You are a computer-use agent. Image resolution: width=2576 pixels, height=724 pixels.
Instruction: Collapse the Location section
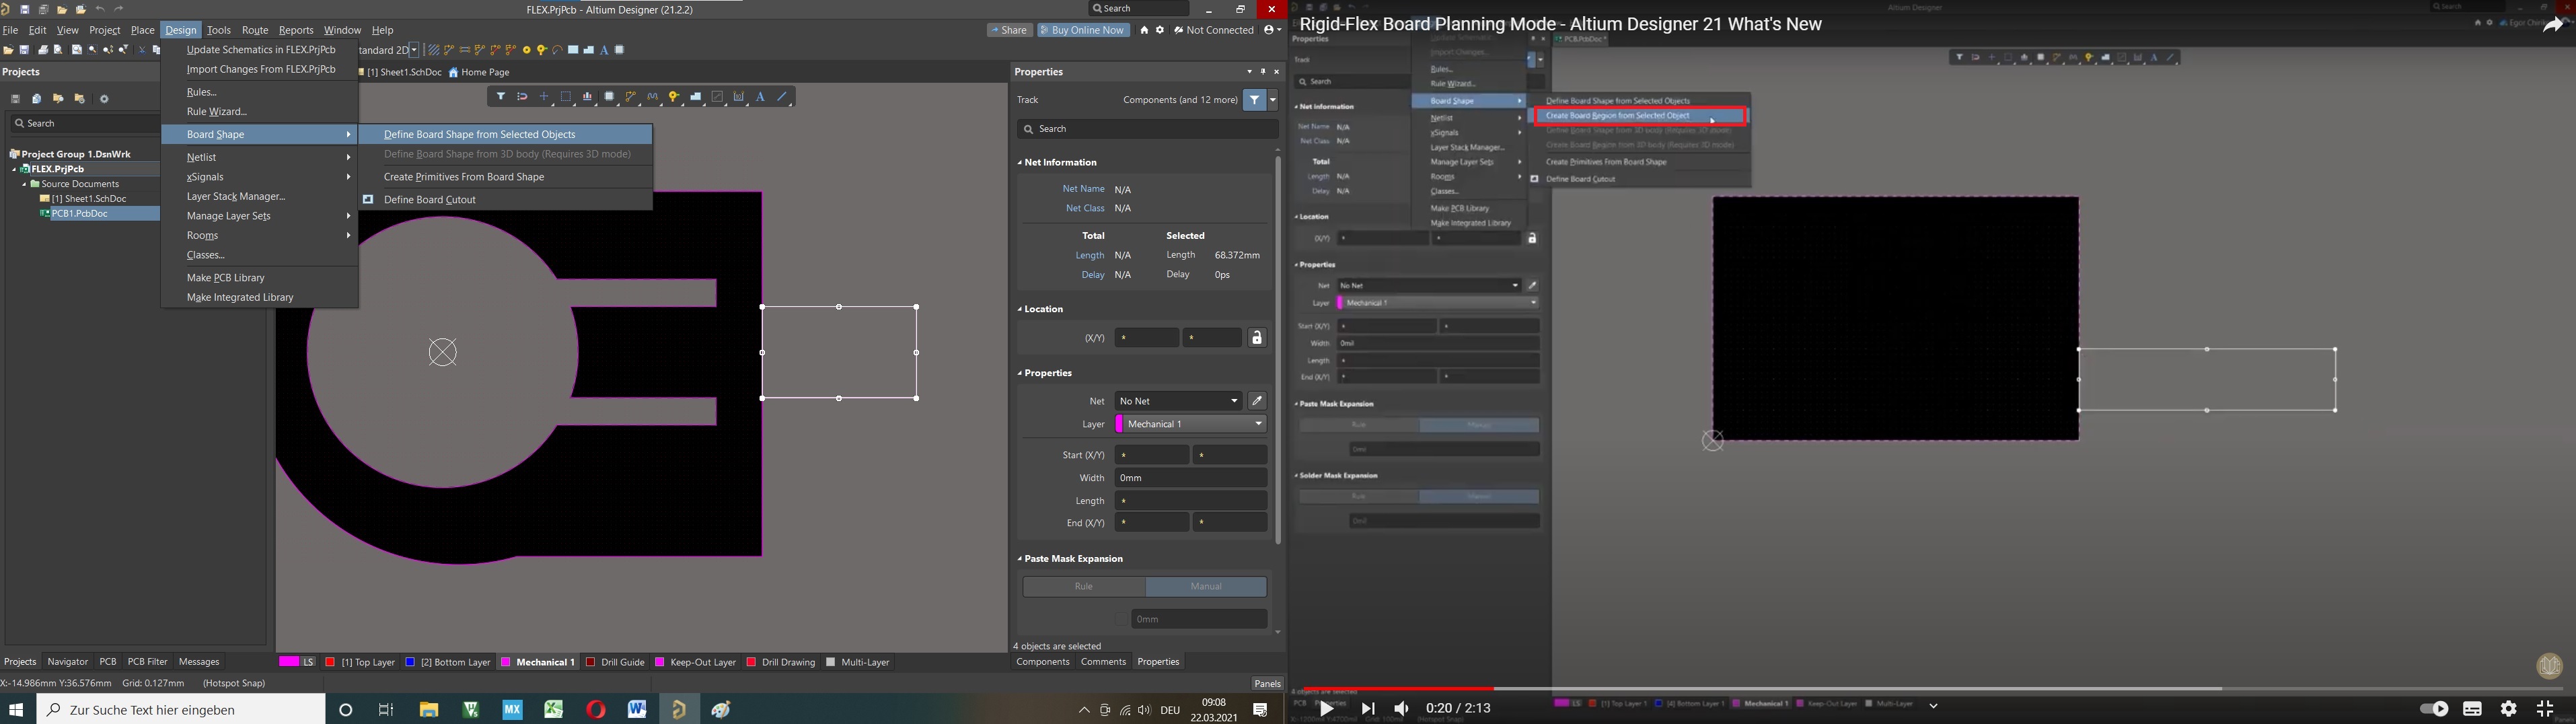pyautogui.click(x=1020, y=310)
